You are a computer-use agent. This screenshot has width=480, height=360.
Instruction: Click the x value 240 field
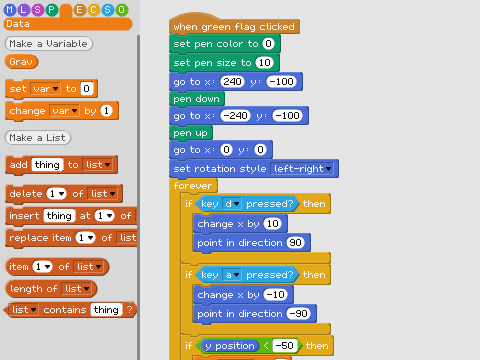pos(232,82)
